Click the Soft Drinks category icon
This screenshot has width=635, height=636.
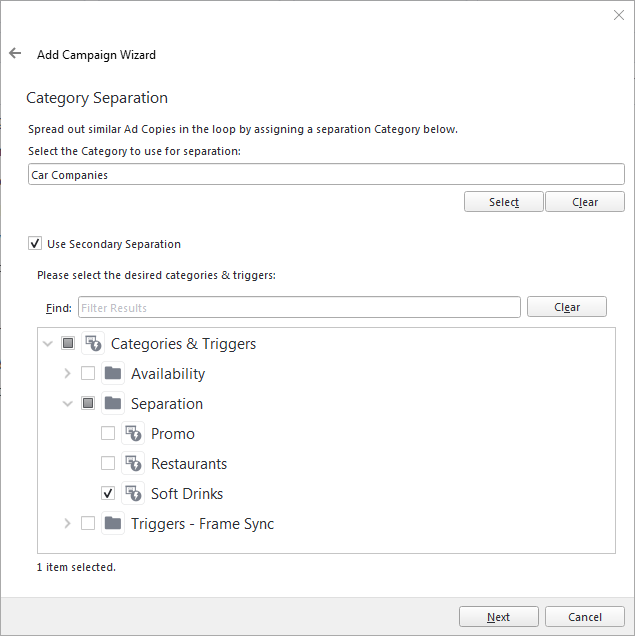pos(133,493)
